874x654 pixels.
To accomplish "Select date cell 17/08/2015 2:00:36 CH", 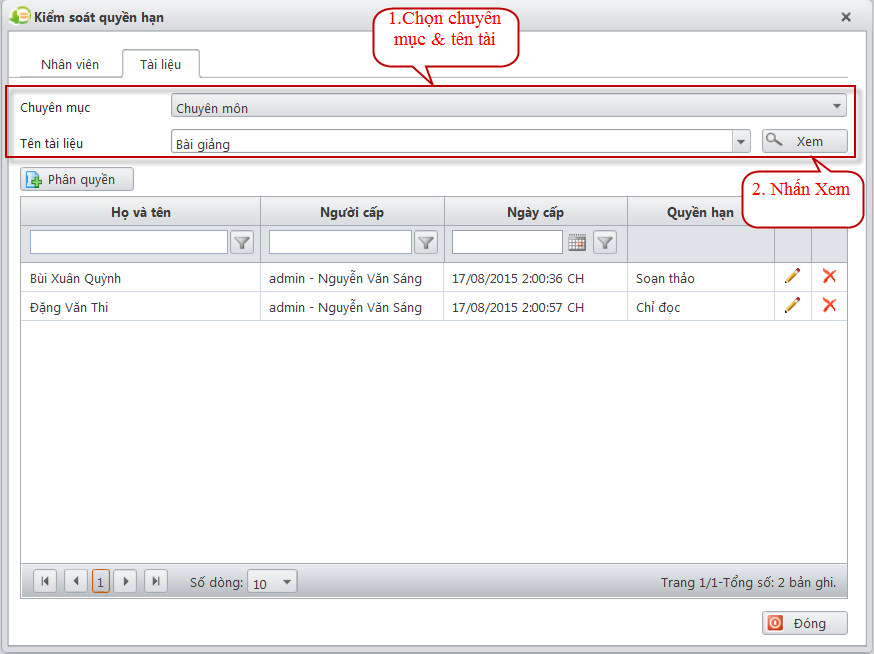I will coord(536,278).
